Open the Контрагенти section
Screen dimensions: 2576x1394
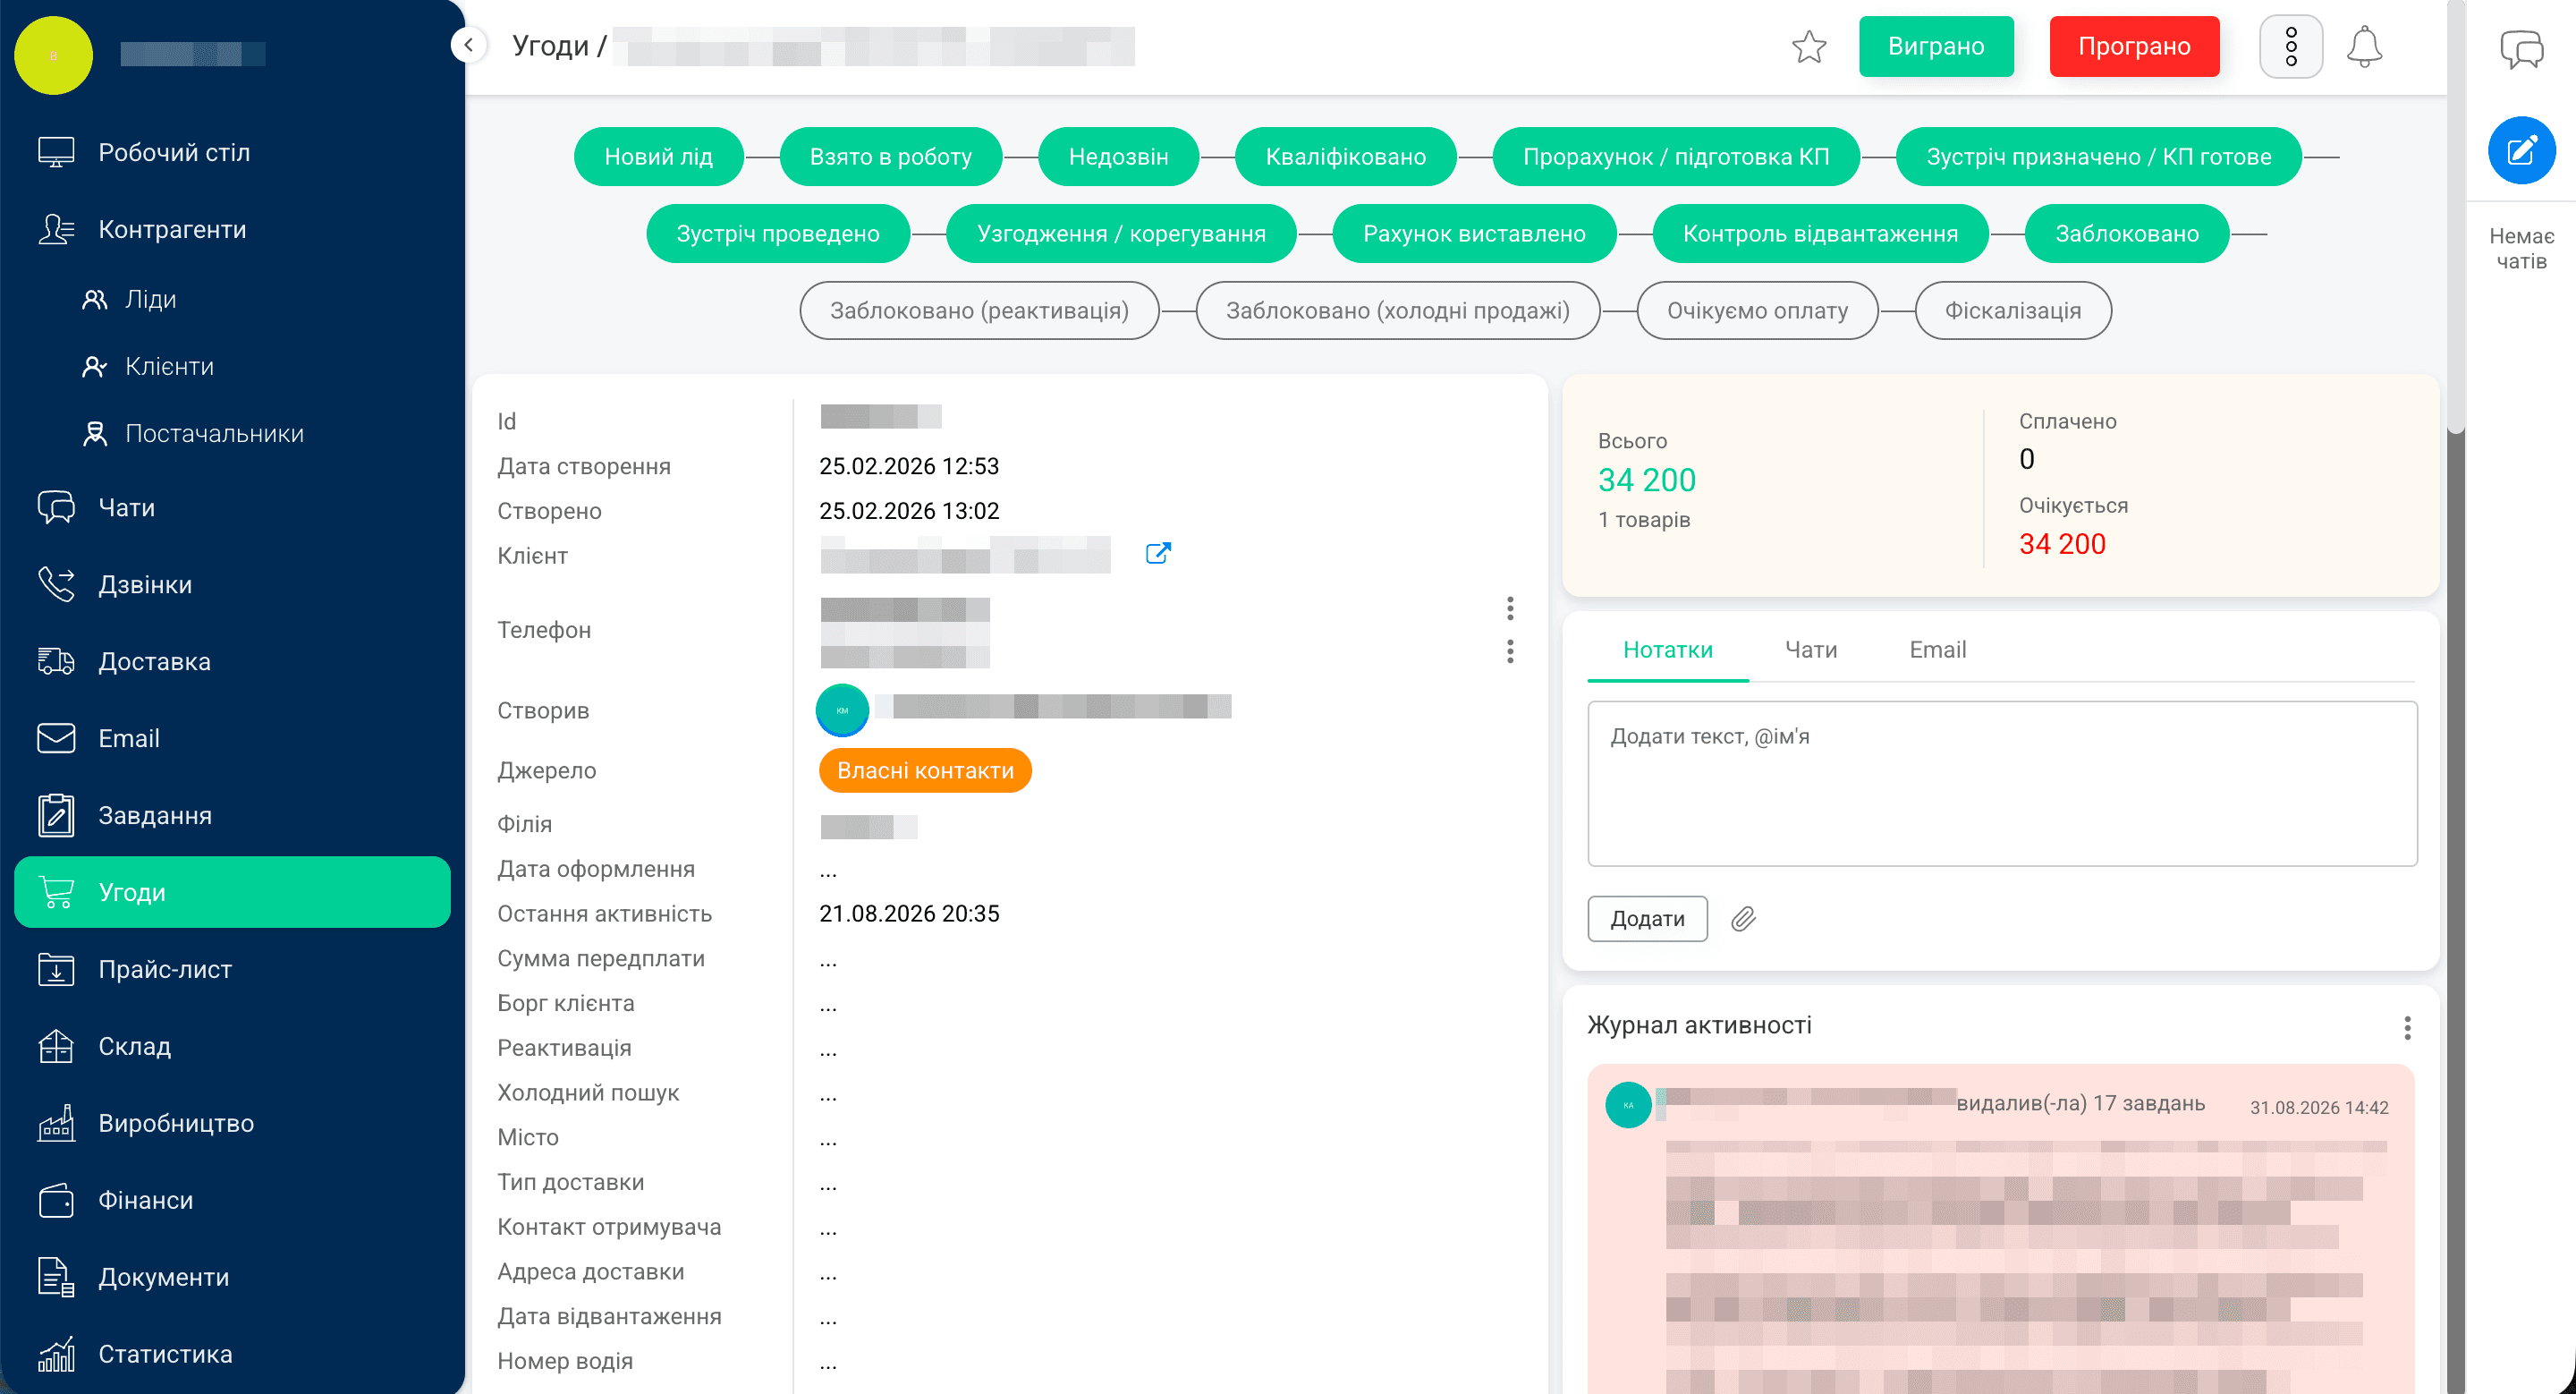[232, 229]
